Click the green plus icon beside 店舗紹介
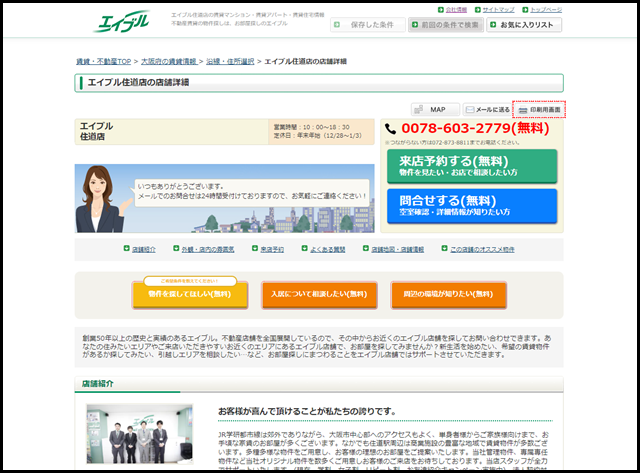 (x=127, y=249)
